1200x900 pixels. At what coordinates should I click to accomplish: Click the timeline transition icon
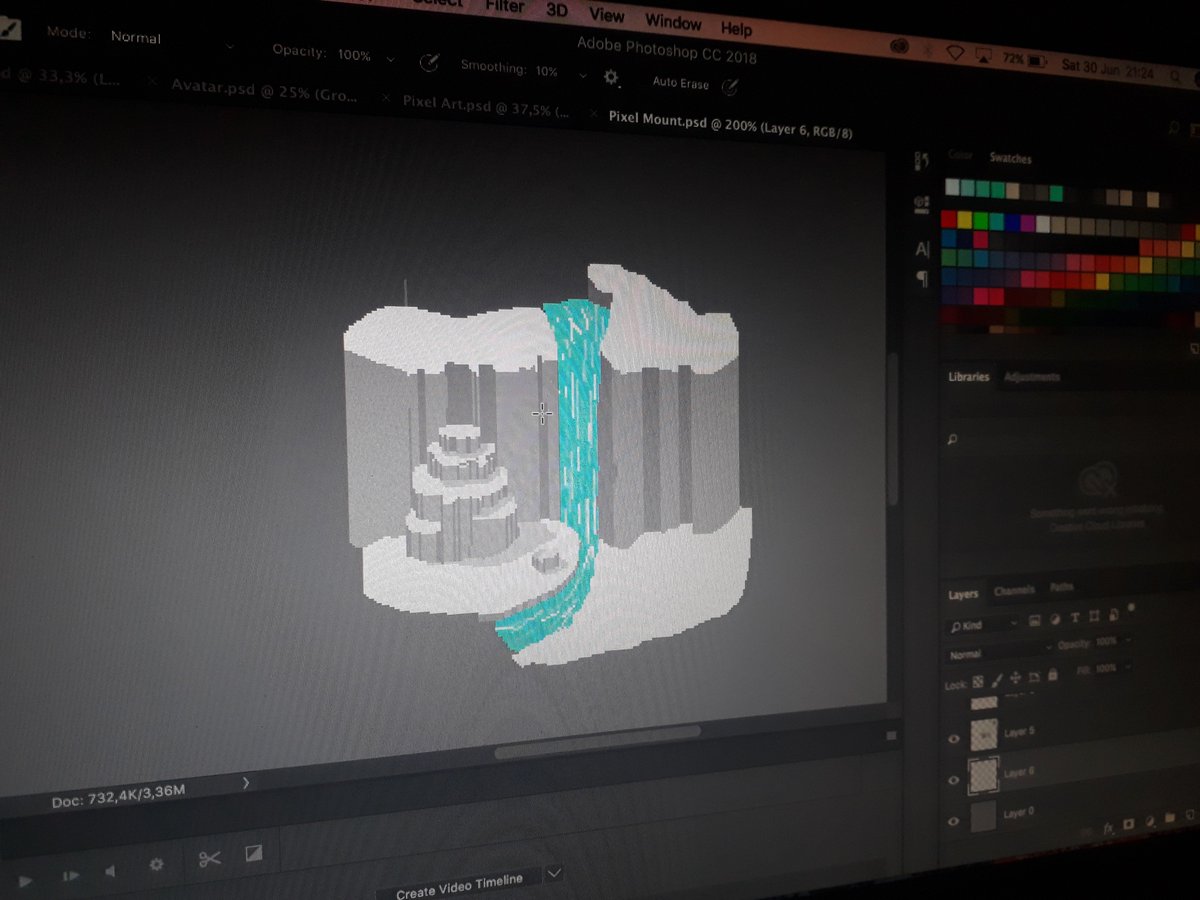coord(254,854)
